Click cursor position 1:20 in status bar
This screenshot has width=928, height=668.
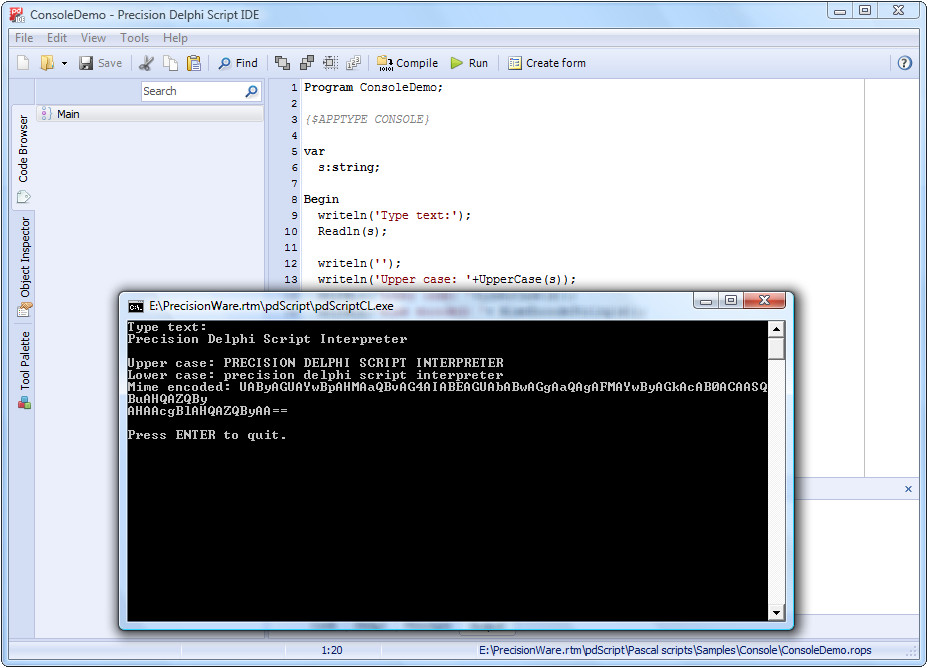332,650
